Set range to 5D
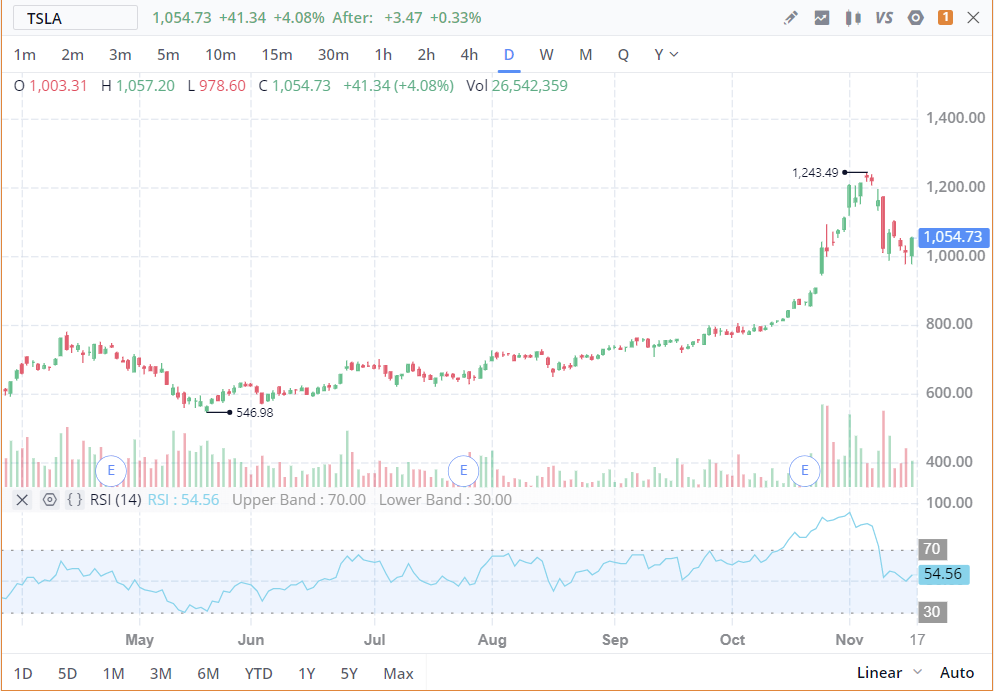994x691 pixels. pyautogui.click(x=67, y=673)
